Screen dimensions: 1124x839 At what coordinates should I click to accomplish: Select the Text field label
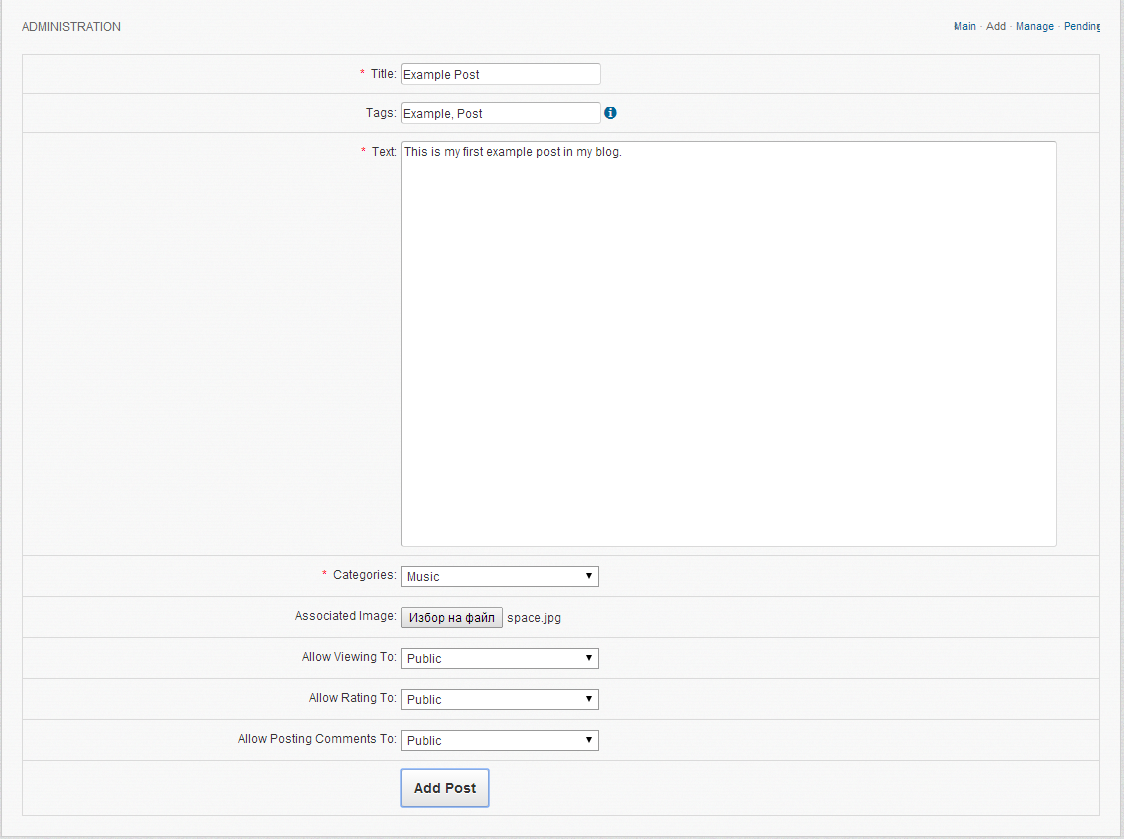pos(384,152)
